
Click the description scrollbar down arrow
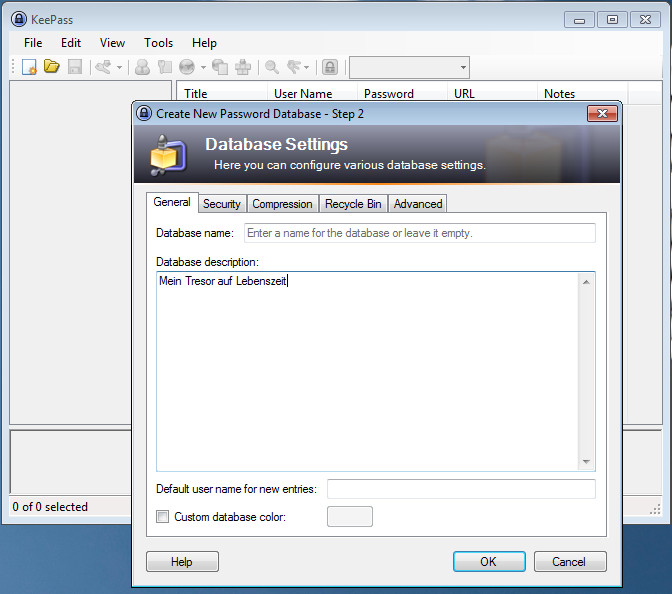[586, 461]
